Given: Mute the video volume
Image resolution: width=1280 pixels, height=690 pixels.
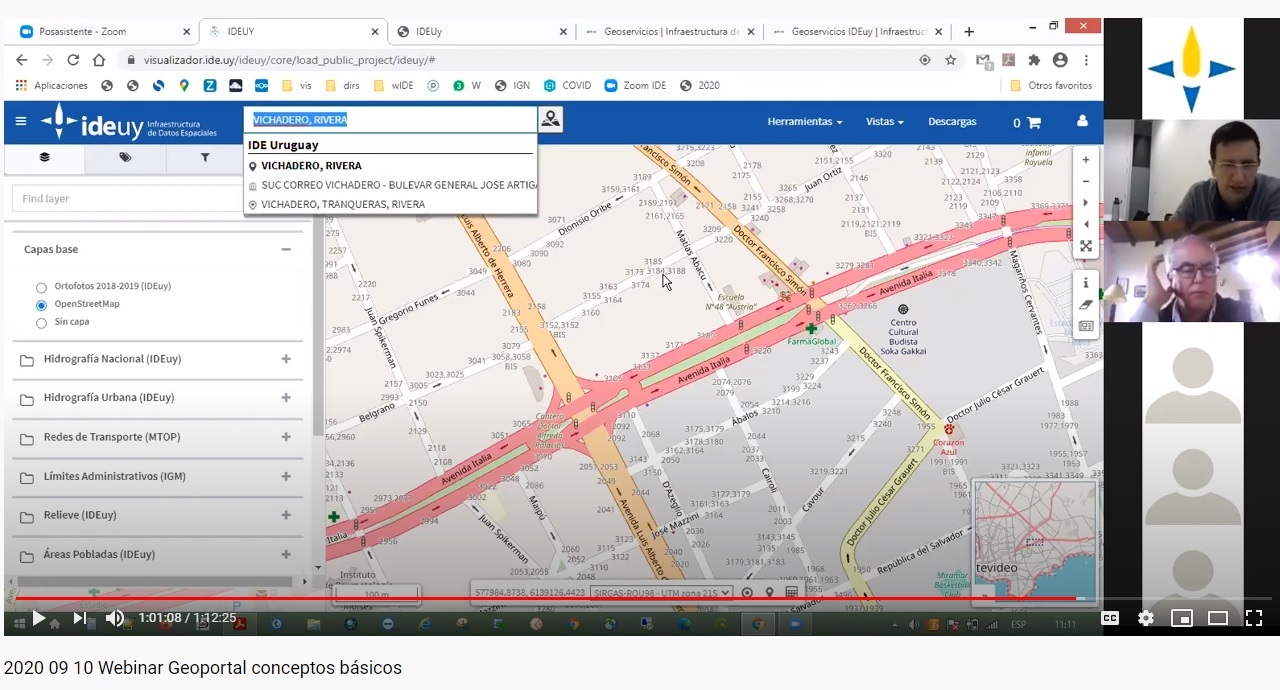Looking at the screenshot, I should point(114,618).
